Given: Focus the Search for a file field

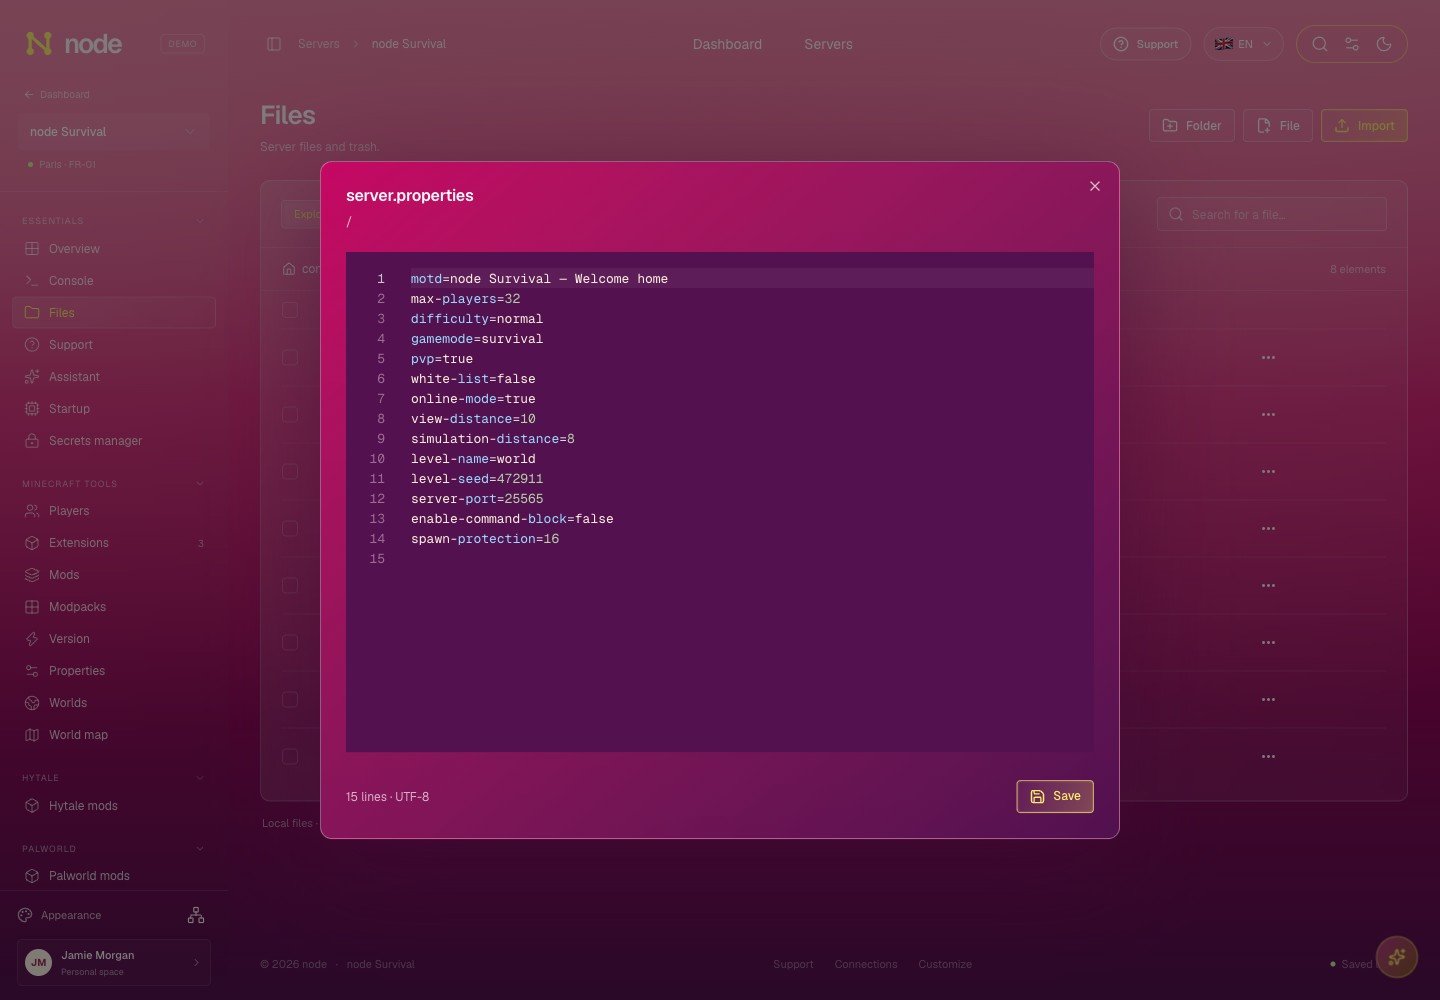Looking at the screenshot, I should point(1272,214).
